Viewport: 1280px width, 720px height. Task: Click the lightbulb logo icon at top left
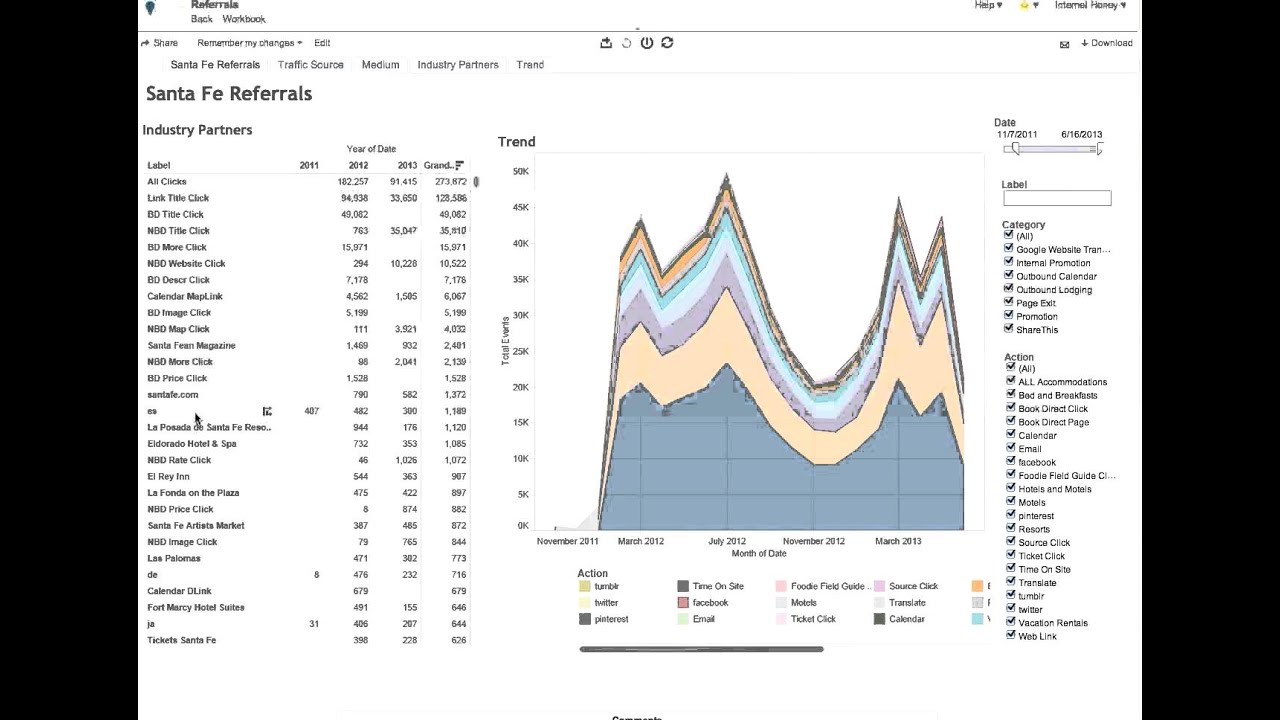[150, 8]
